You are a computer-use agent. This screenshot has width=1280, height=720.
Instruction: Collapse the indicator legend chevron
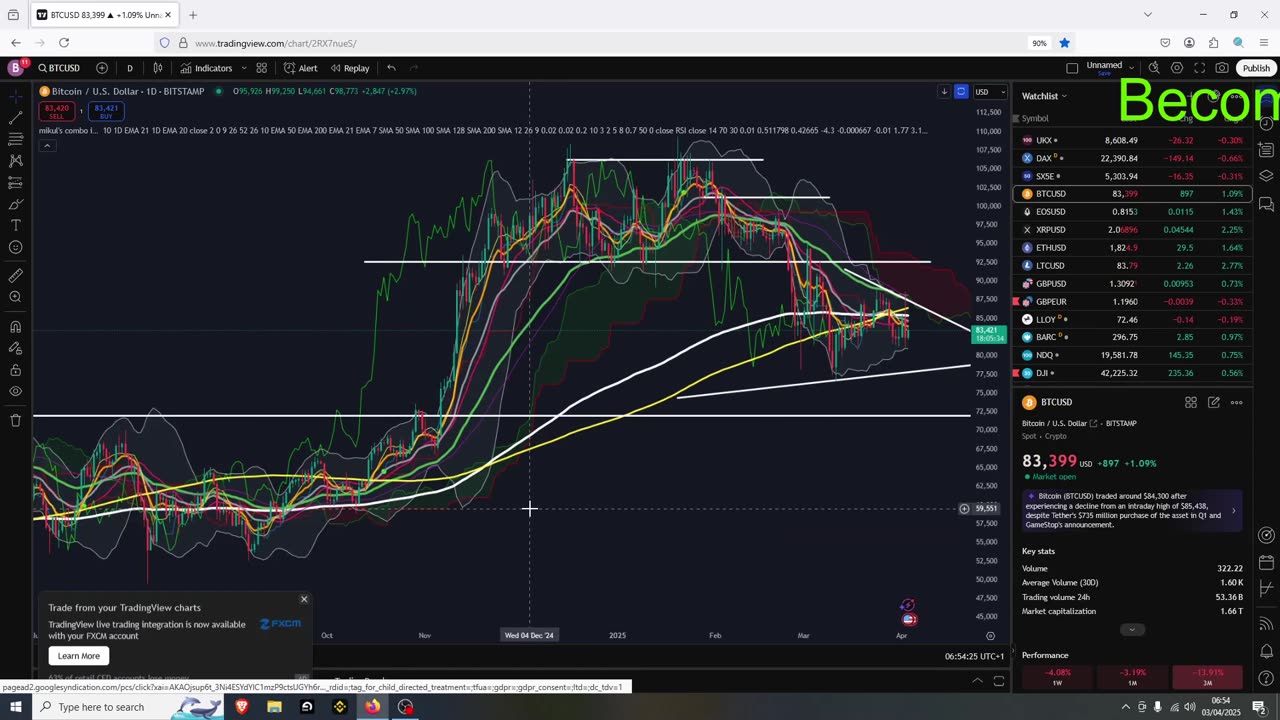[x=46, y=146]
